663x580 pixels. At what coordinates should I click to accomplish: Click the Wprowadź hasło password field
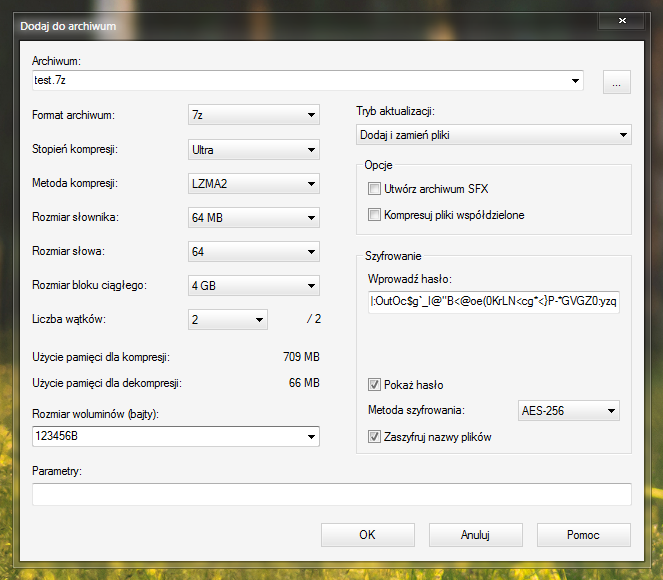tap(494, 301)
